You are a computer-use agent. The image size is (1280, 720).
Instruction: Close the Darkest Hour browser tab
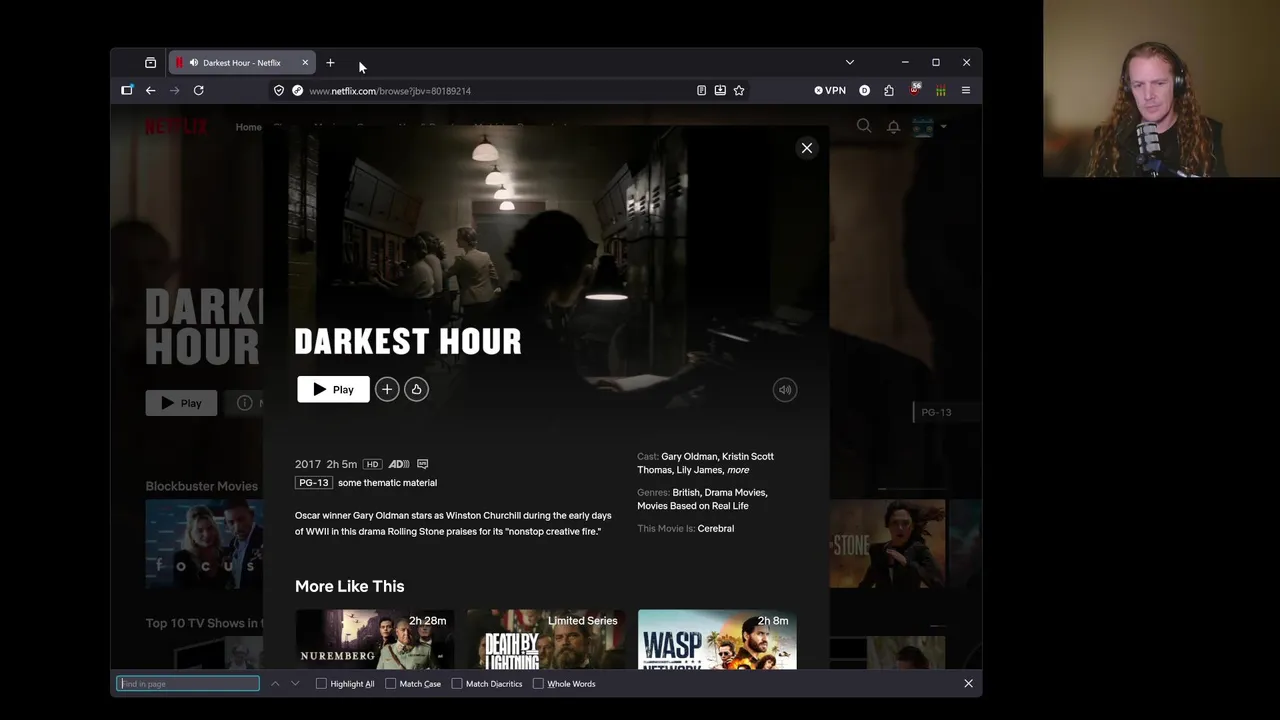pyautogui.click(x=305, y=63)
